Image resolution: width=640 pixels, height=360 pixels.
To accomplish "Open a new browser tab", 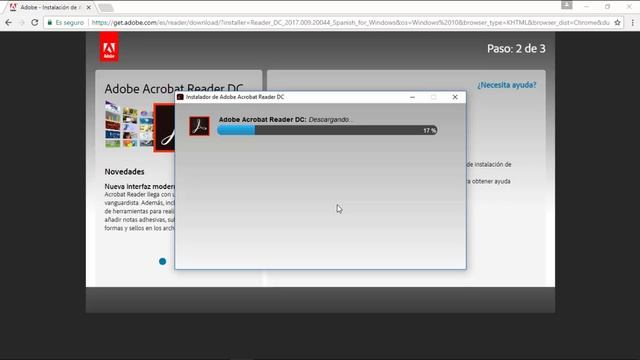I will coord(105,7).
